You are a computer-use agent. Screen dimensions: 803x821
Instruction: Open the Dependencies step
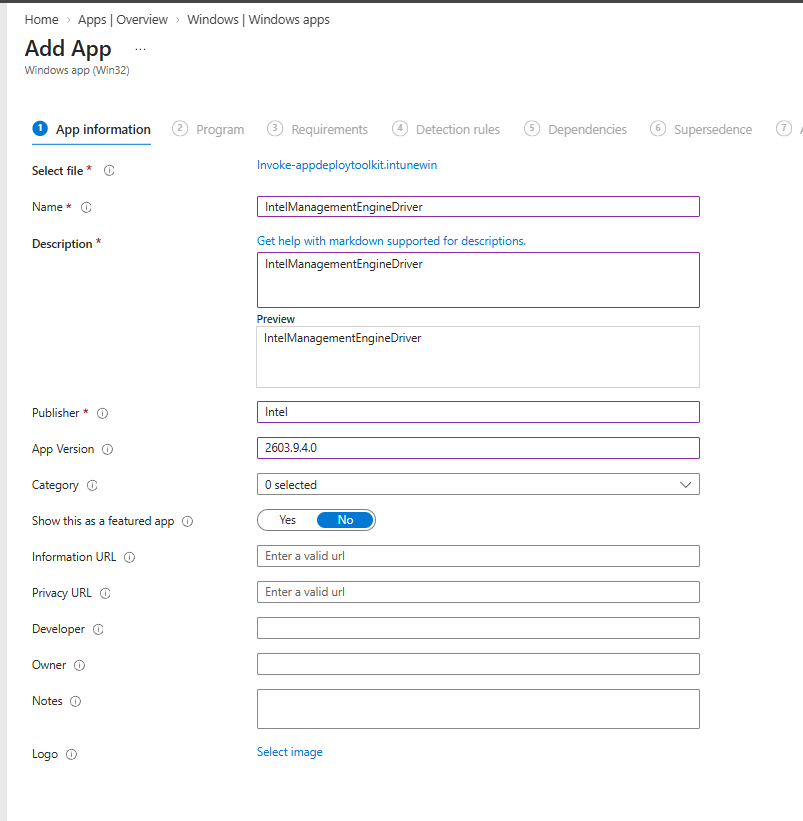pos(575,129)
